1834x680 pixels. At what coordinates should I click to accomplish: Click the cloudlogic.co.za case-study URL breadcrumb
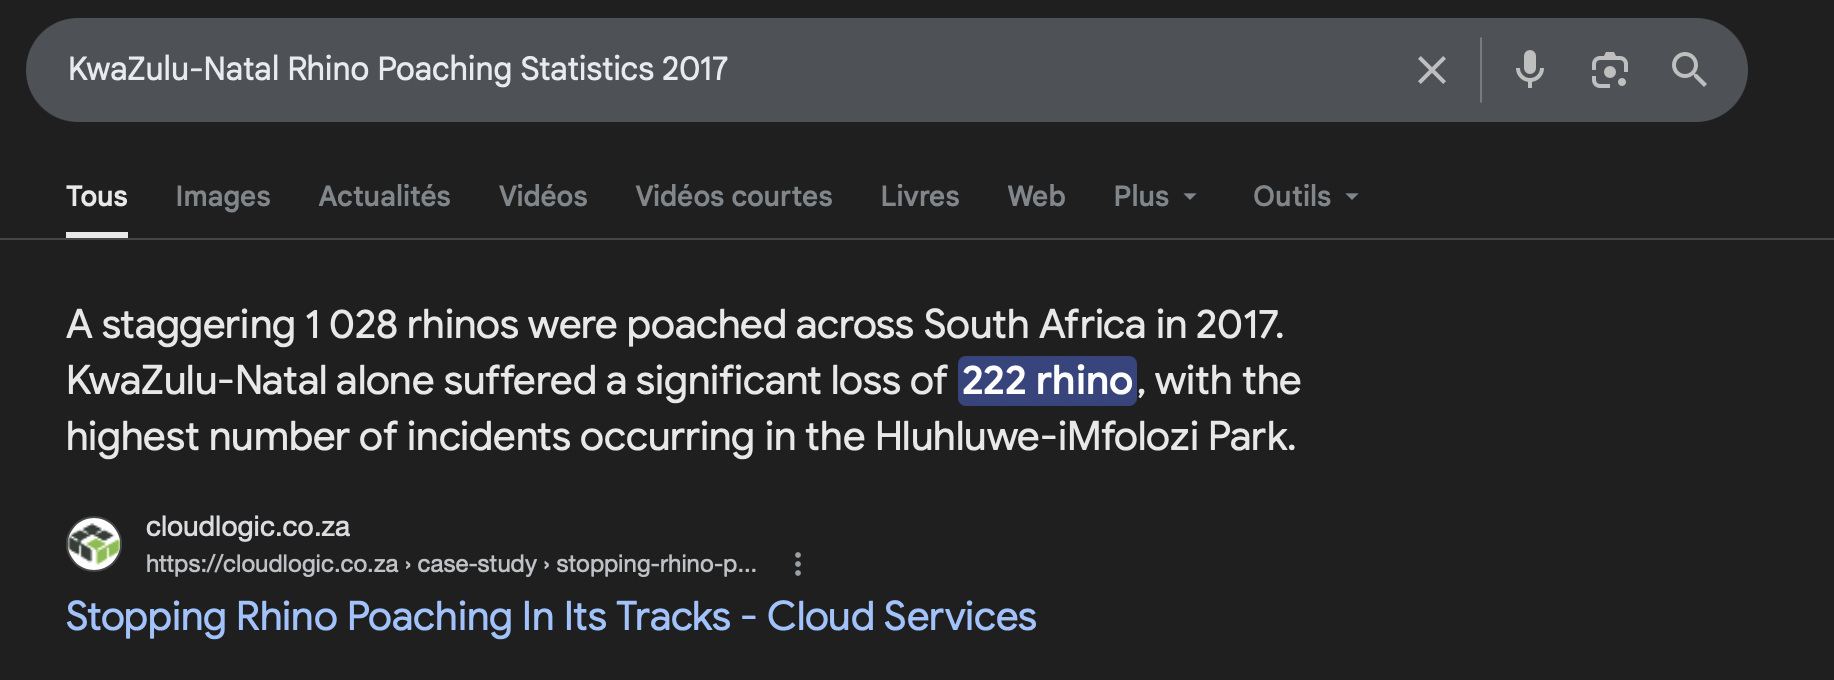[450, 564]
